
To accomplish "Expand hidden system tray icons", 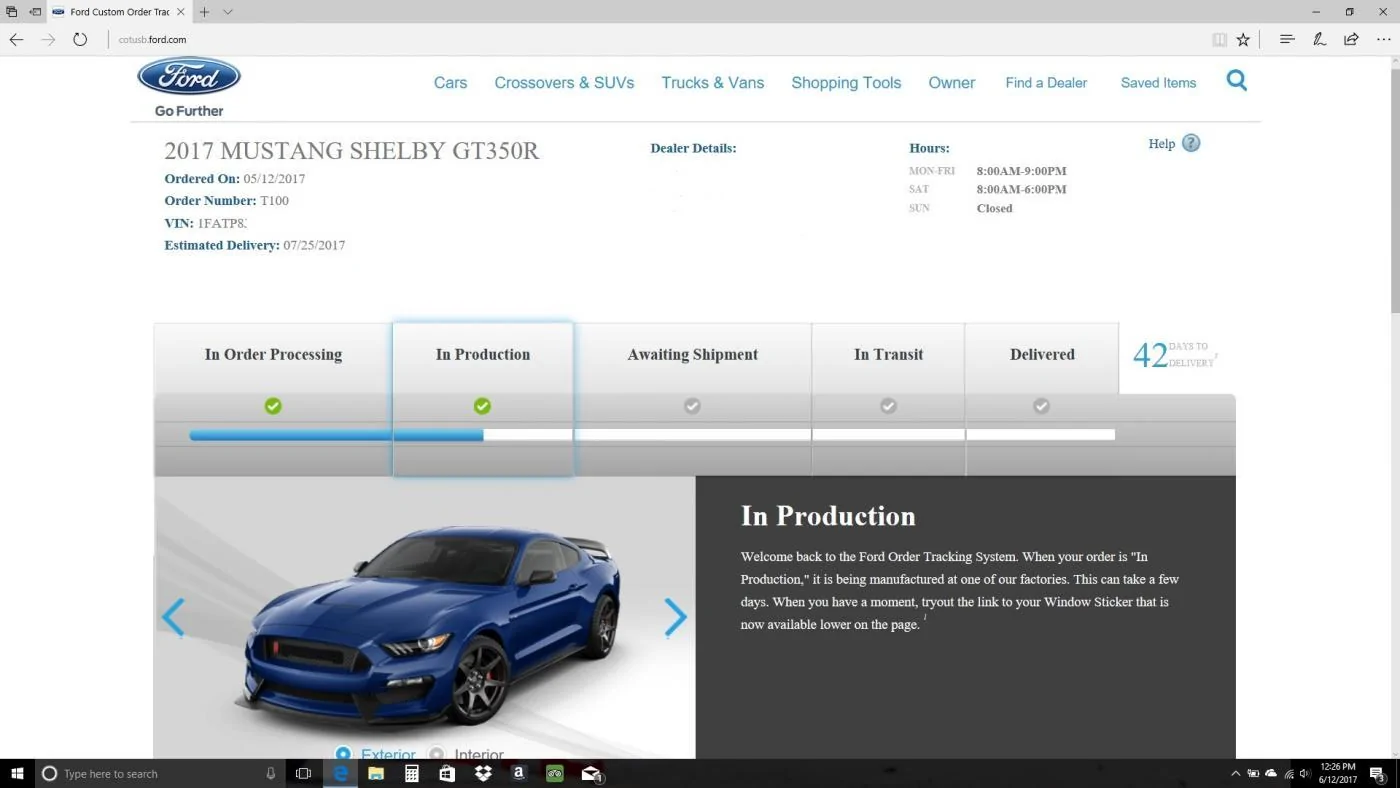I will coord(1235,773).
